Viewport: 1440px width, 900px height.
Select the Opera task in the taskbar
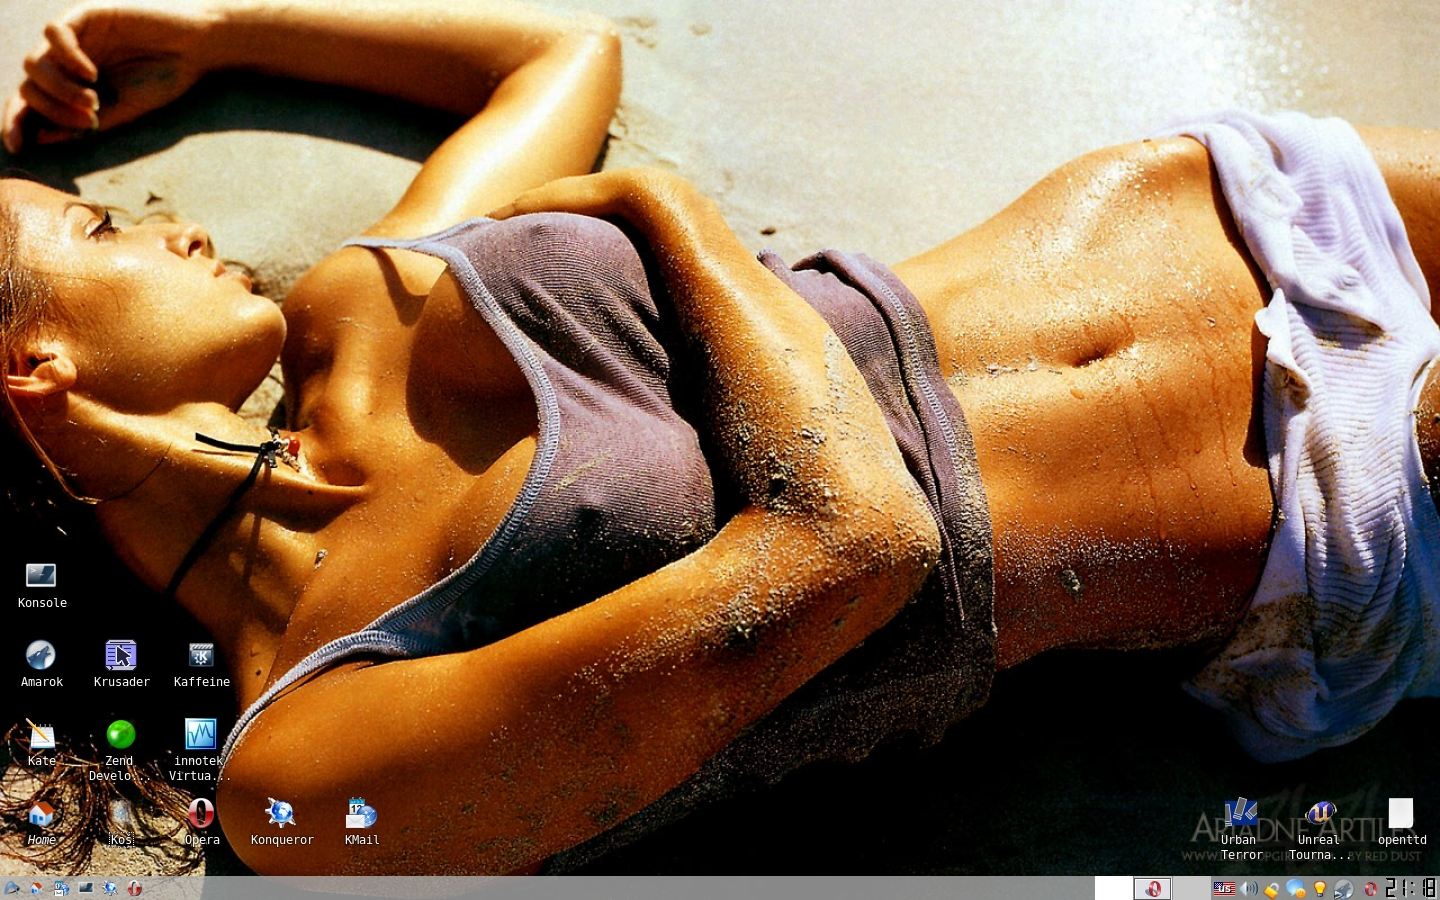pos(1152,888)
